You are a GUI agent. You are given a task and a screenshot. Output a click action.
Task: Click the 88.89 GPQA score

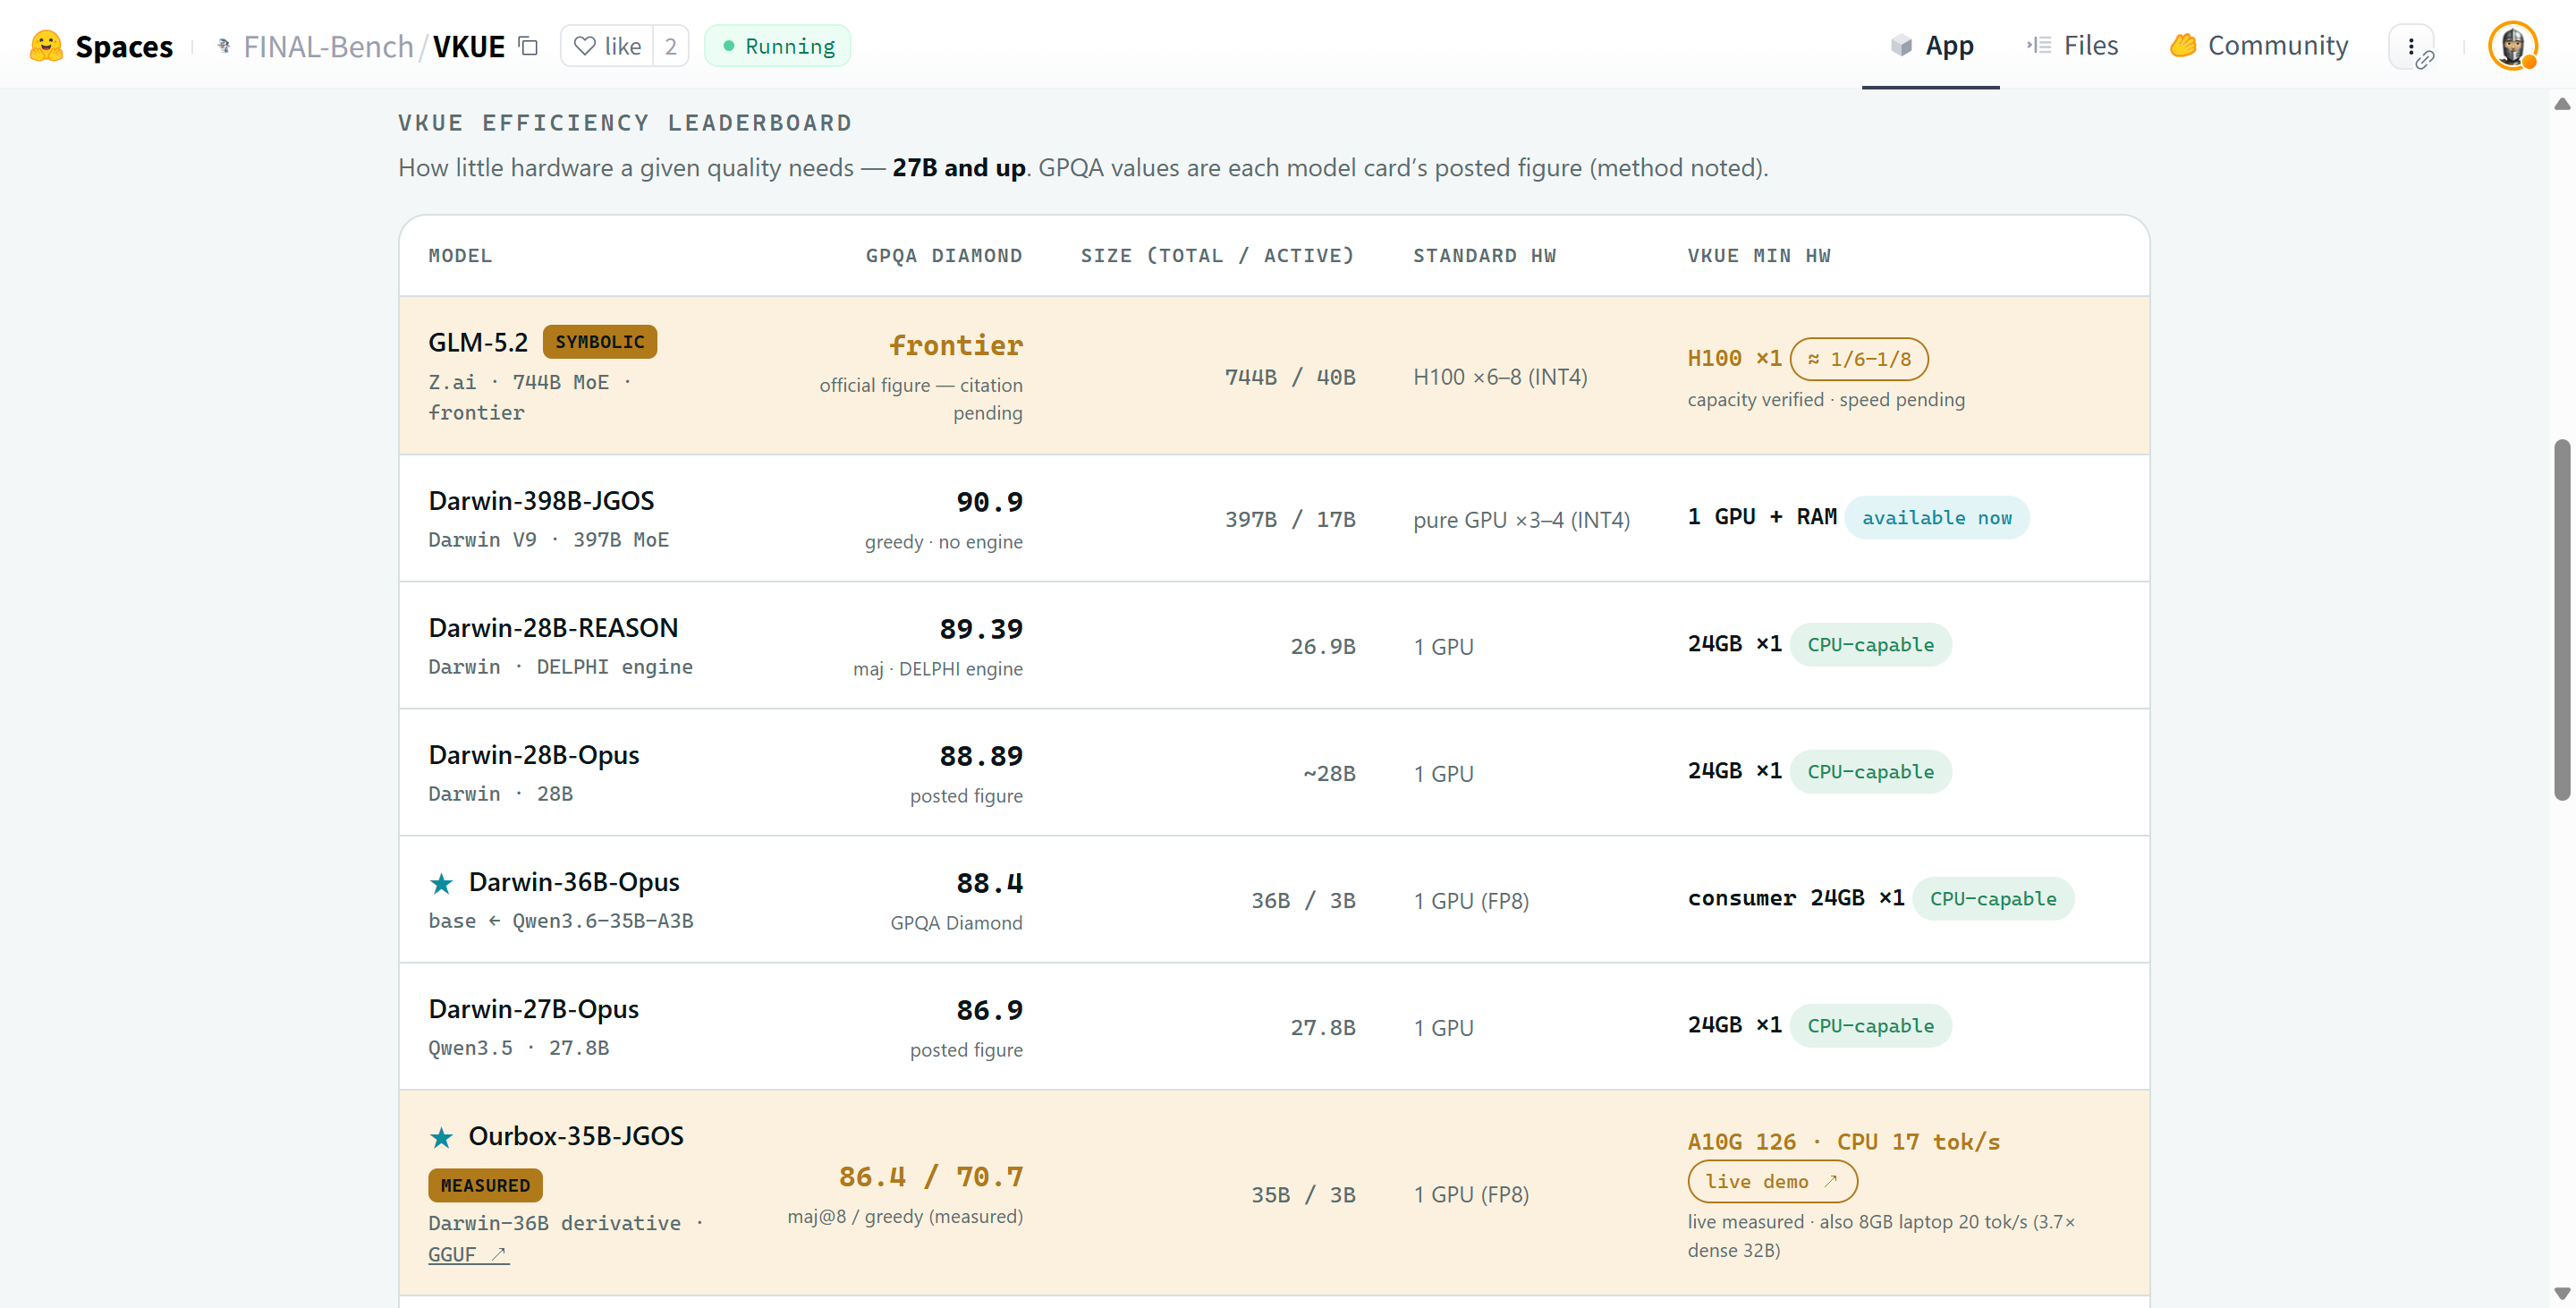click(x=981, y=756)
